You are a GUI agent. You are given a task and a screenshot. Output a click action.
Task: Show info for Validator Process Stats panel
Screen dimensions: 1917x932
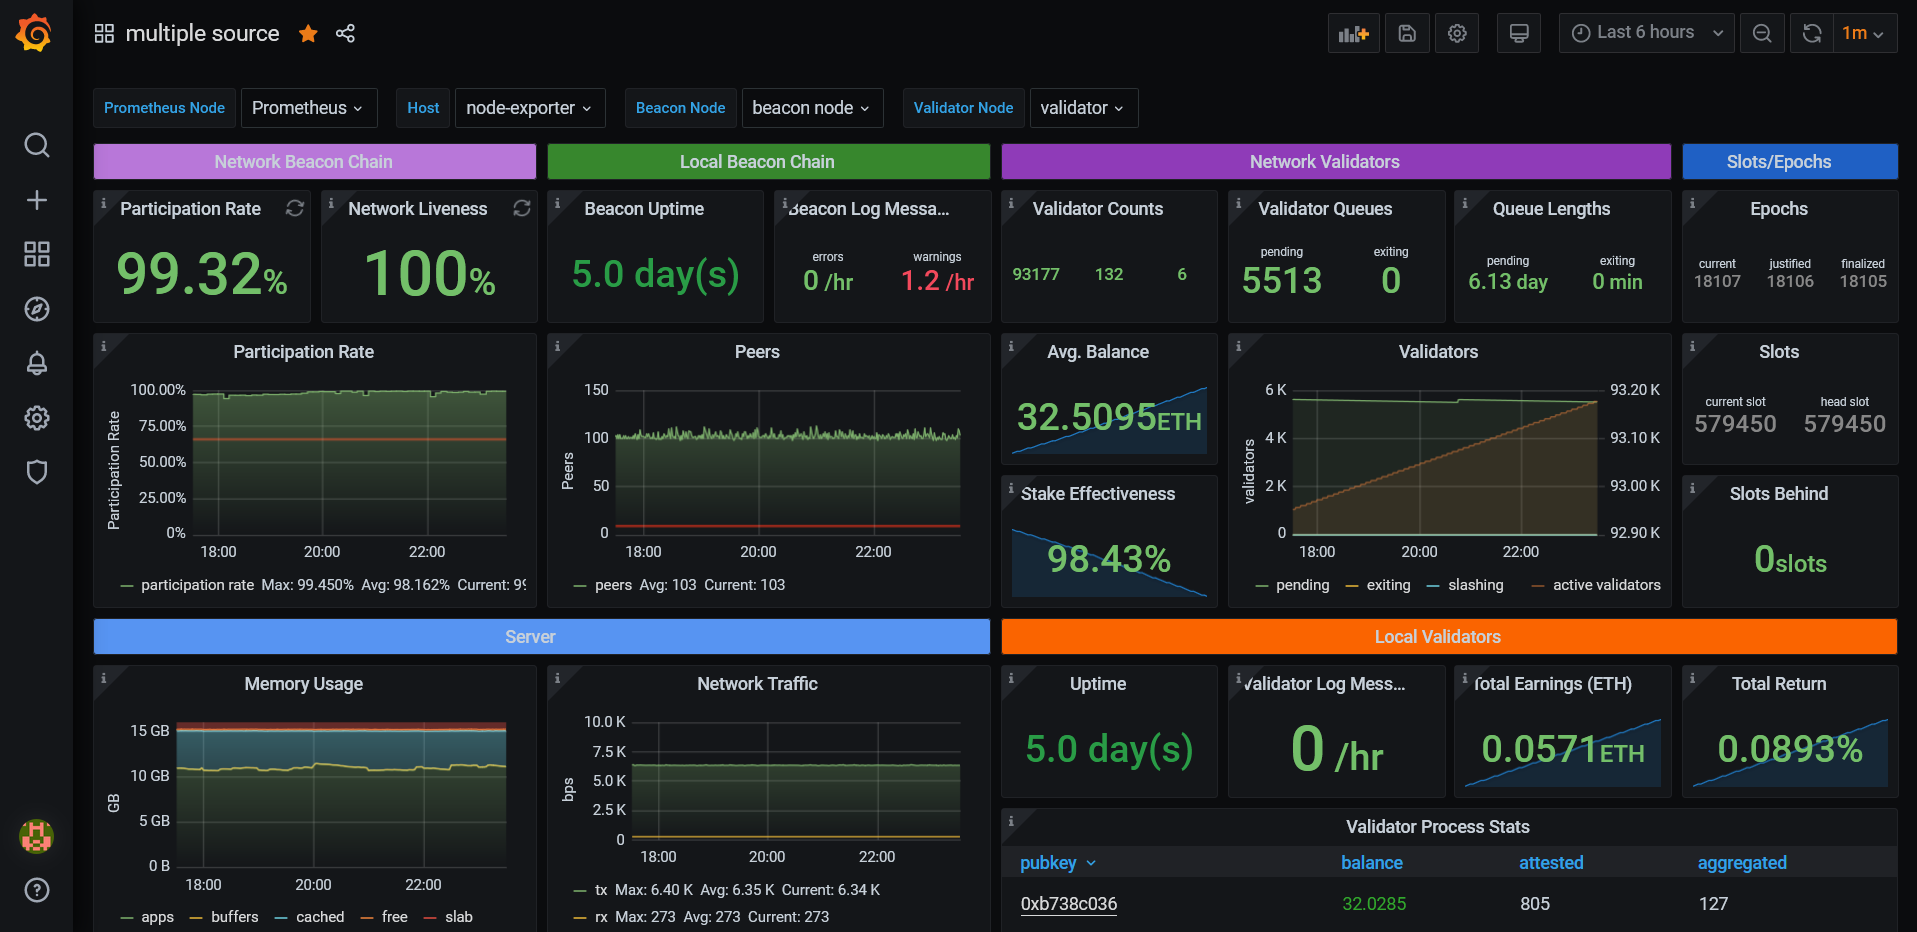pos(1011,821)
